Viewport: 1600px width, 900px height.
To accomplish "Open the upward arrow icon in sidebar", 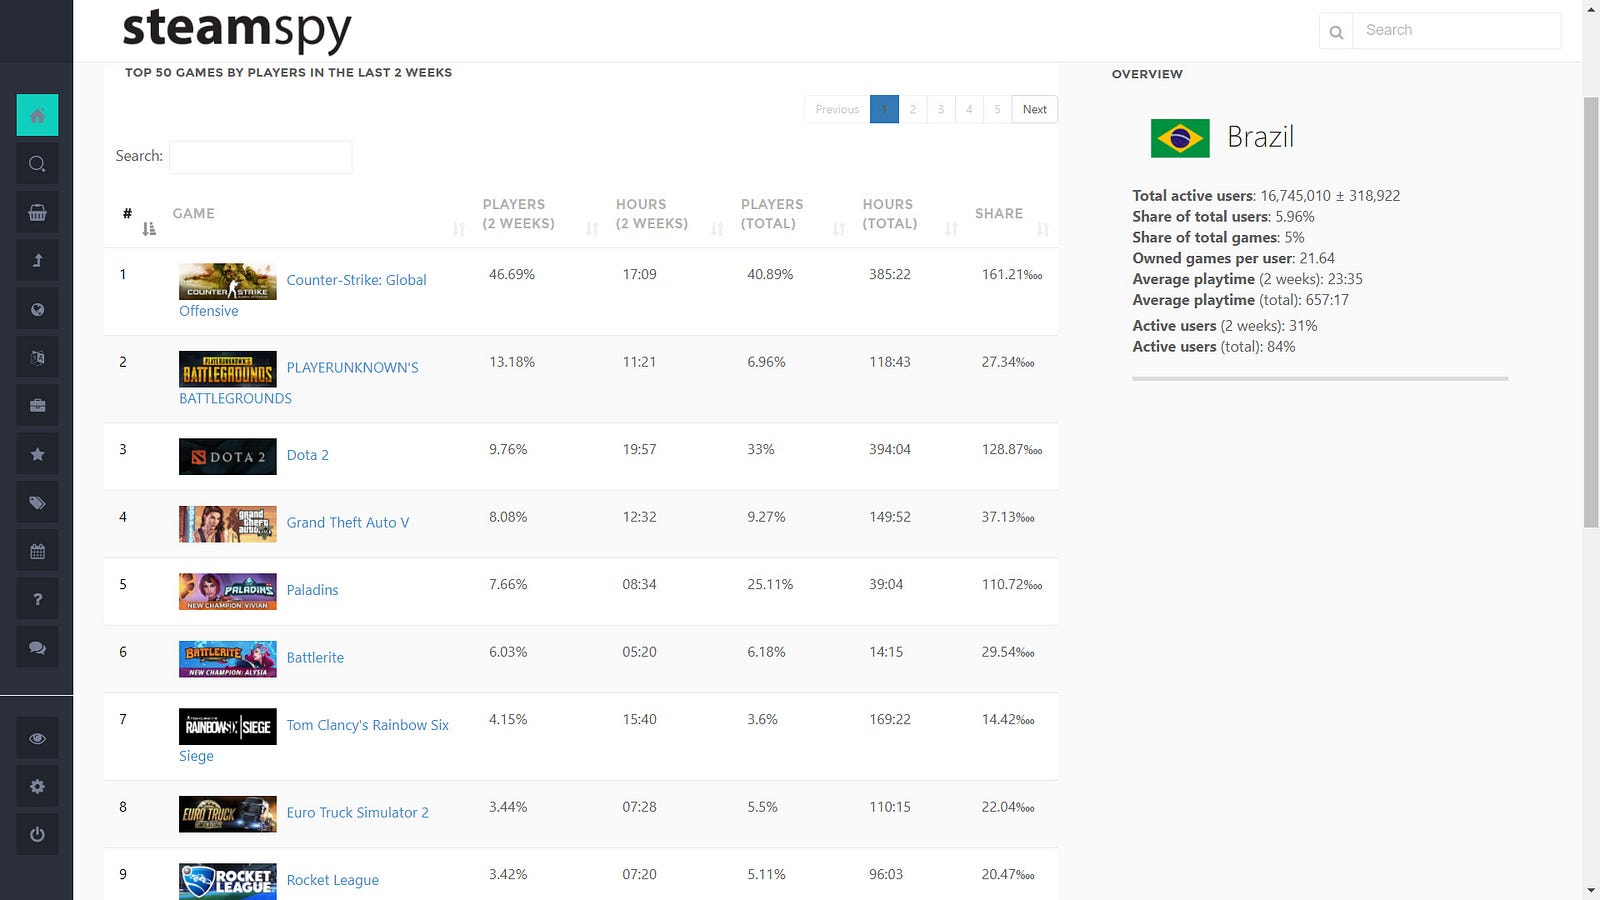I will tap(37, 260).
